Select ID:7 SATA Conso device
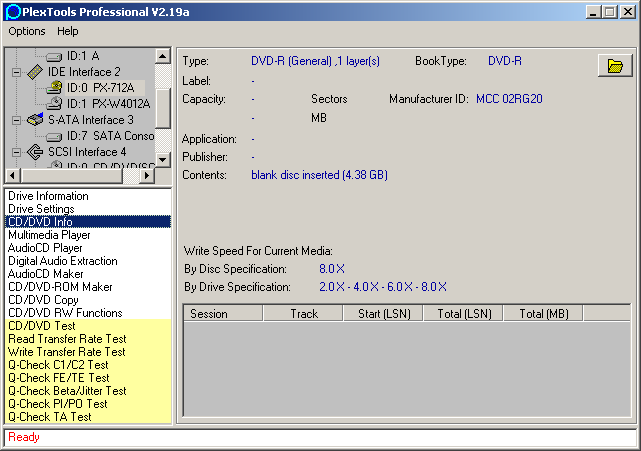Screen dimensions: 641x451 click(x=110, y=136)
